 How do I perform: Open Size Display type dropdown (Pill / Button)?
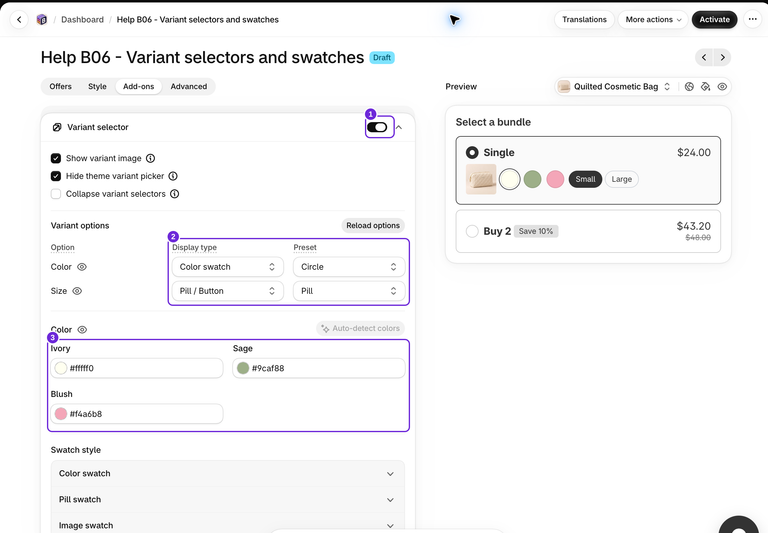[x=228, y=291]
